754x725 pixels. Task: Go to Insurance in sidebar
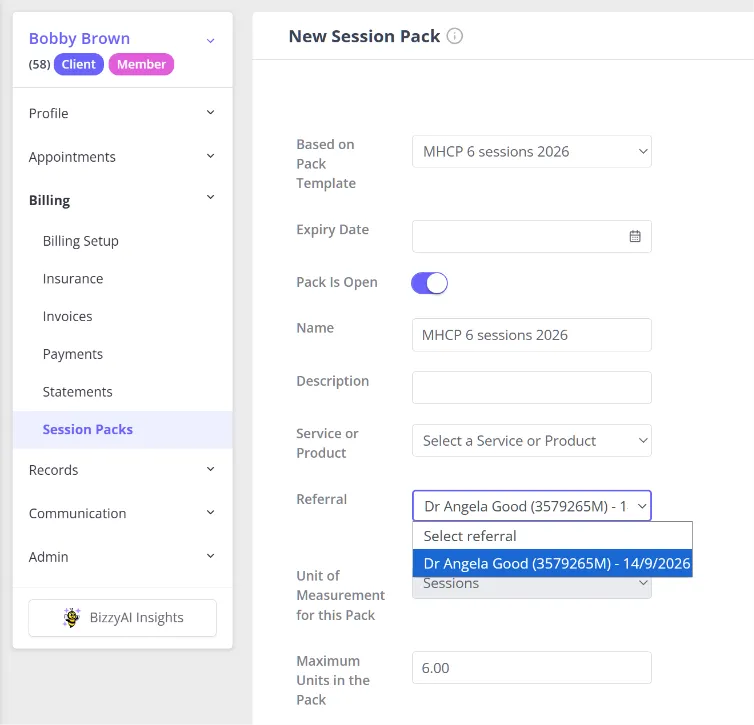tap(73, 279)
